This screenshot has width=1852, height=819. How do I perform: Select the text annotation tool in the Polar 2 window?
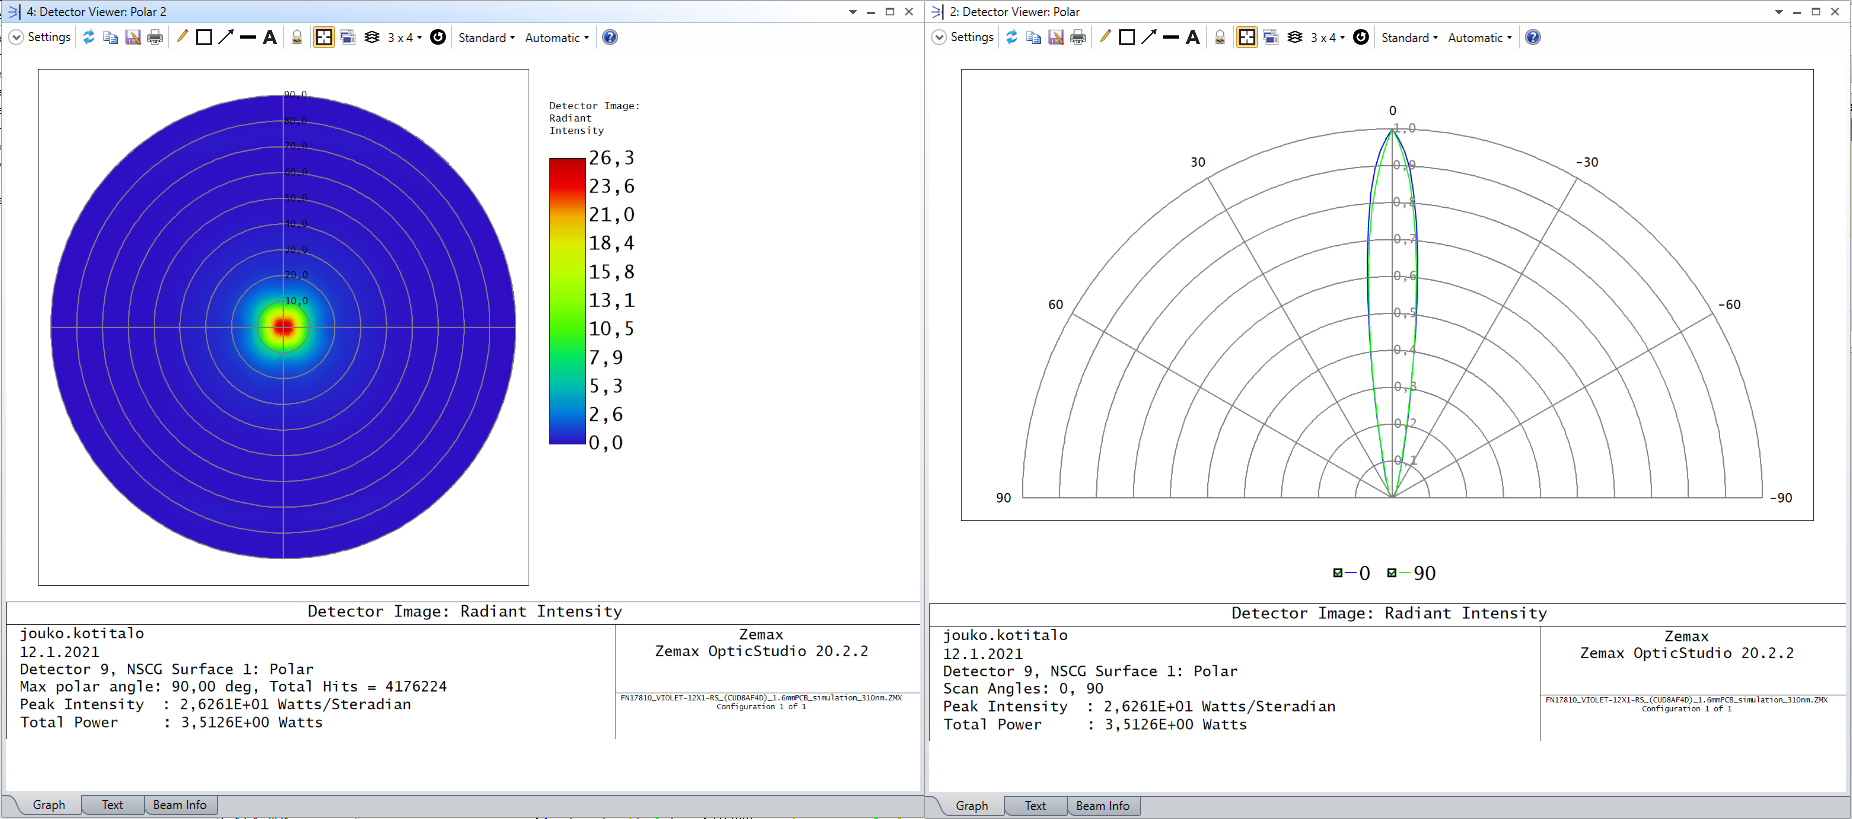pyautogui.click(x=270, y=37)
